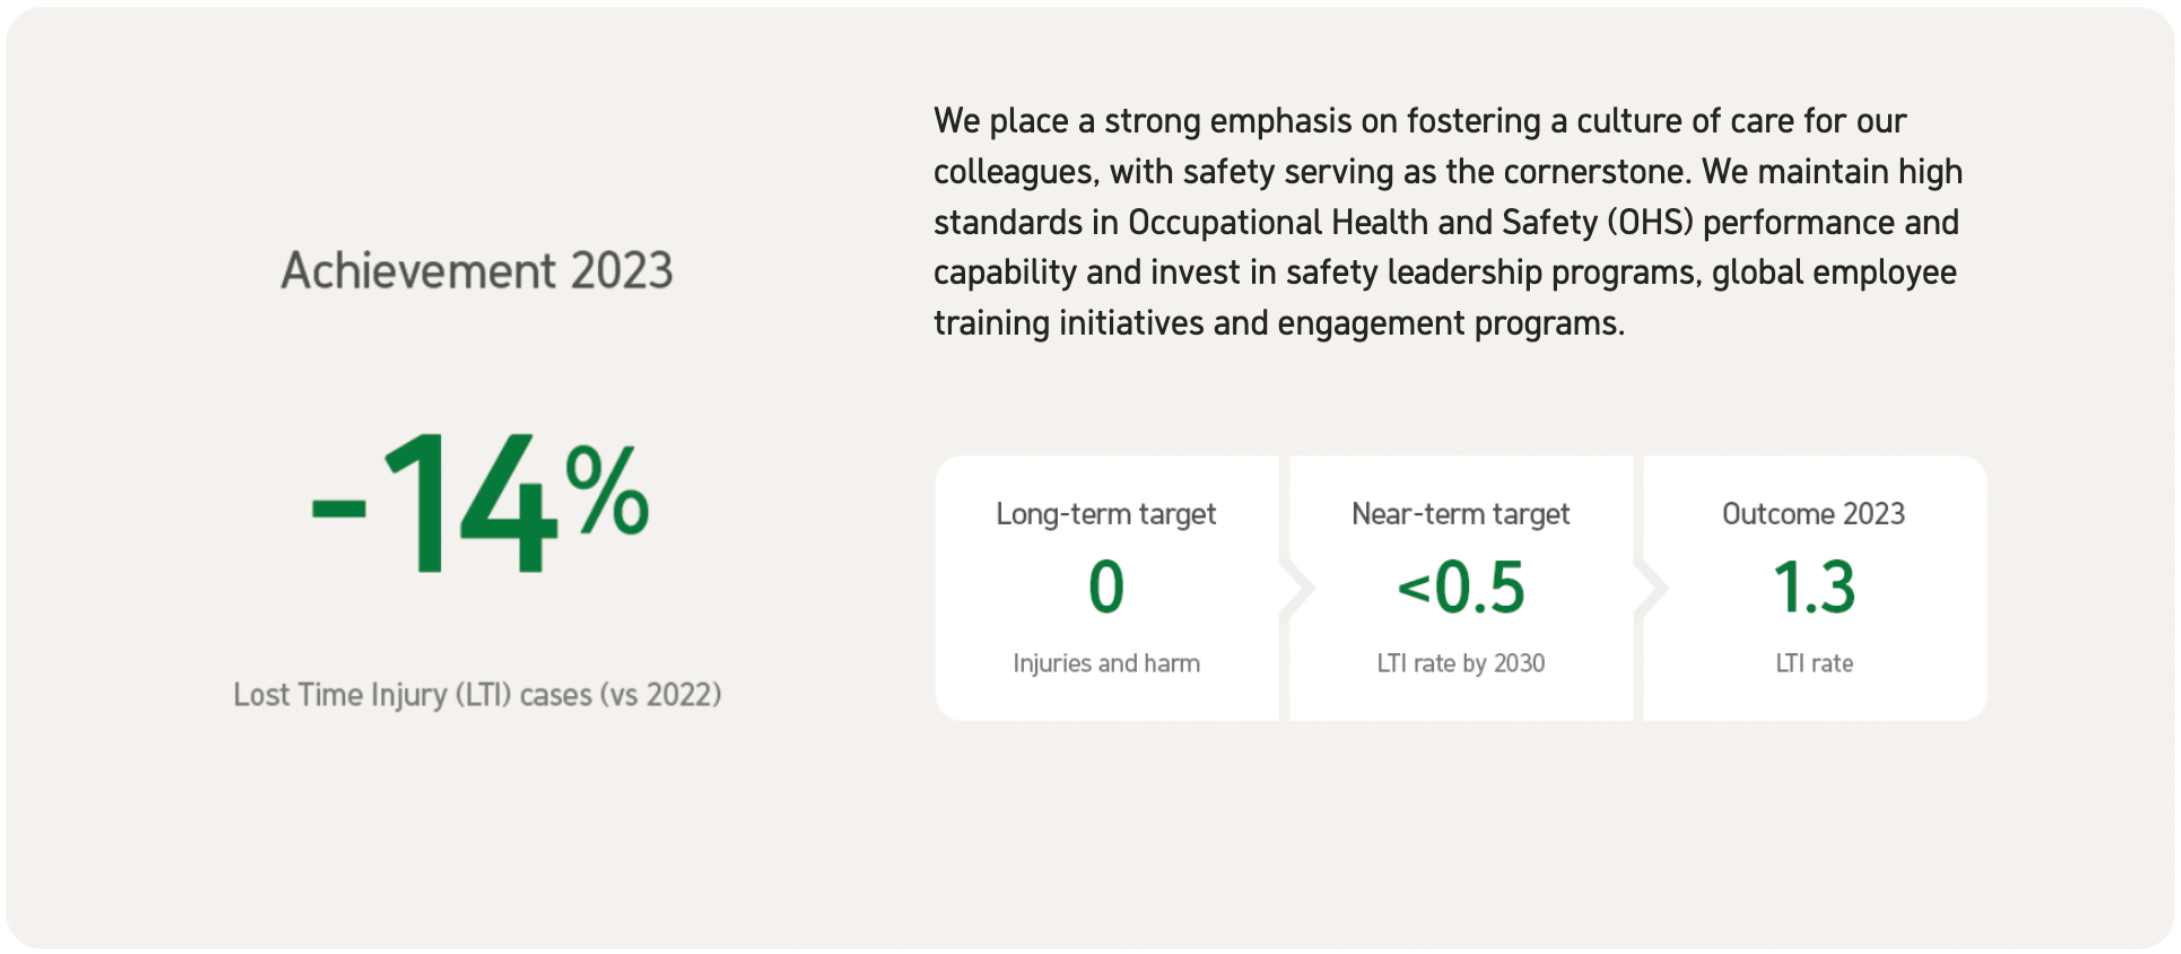
Task: Click the minus sign before 14%
Action: point(339,507)
